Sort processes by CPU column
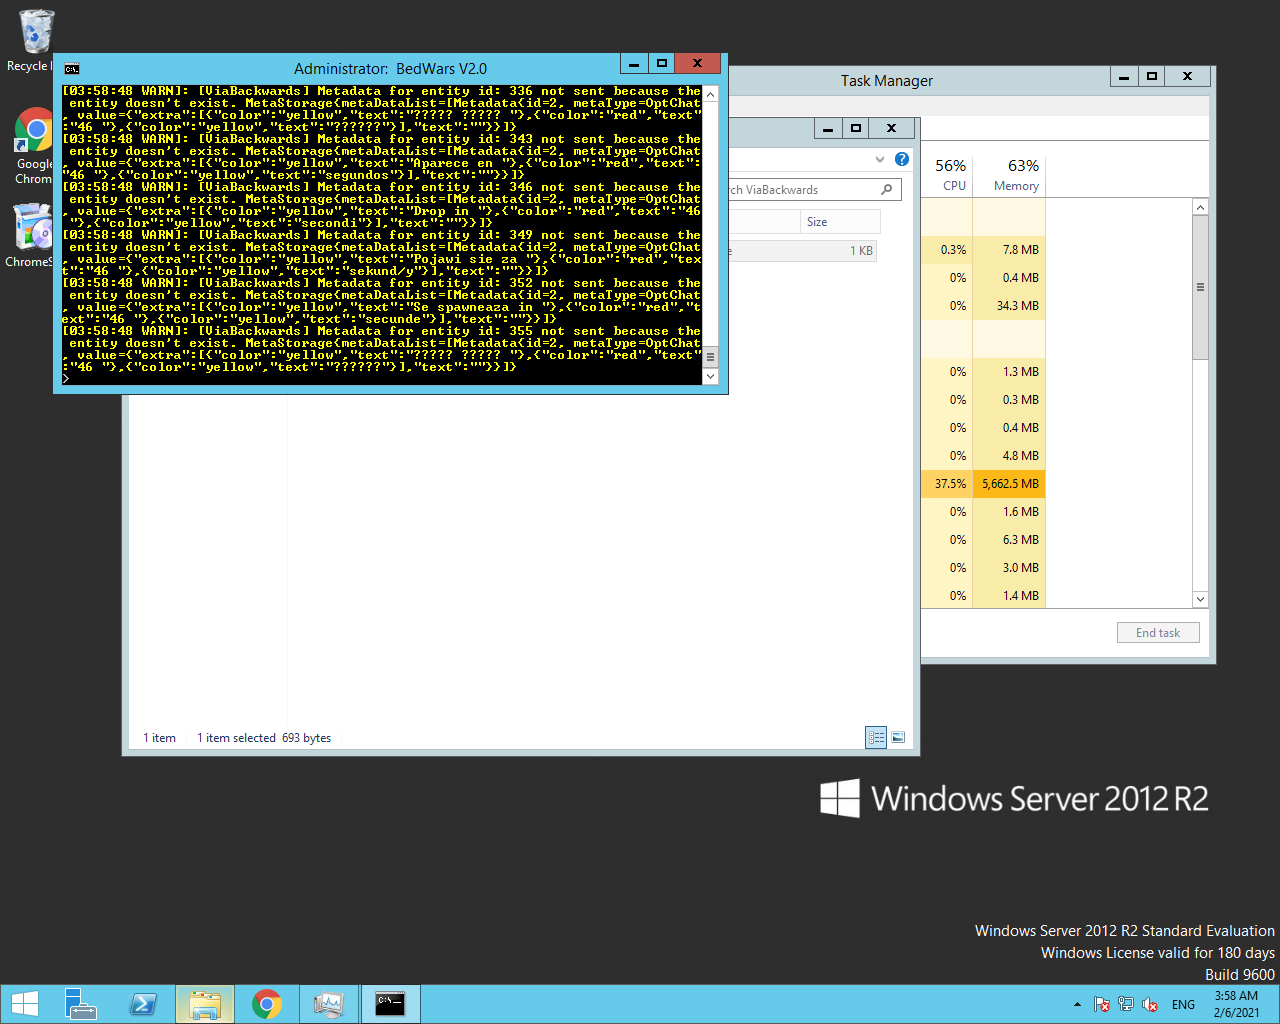Viewport: 1280px width, 1024px height. click(x=950, y=174)
